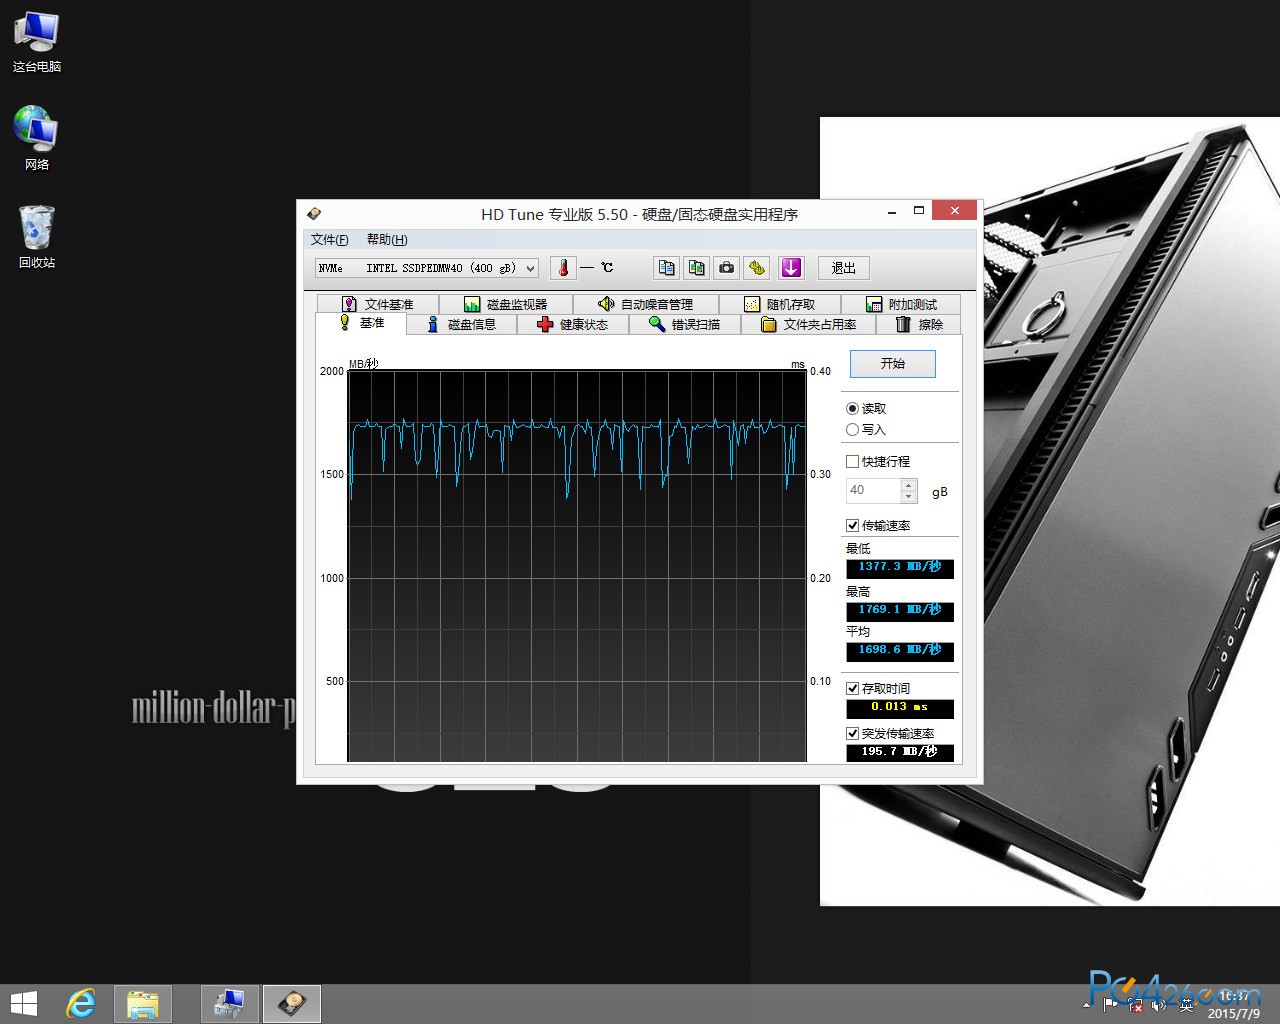
Task: Close the HD Tune window
Action: point(955,210)
